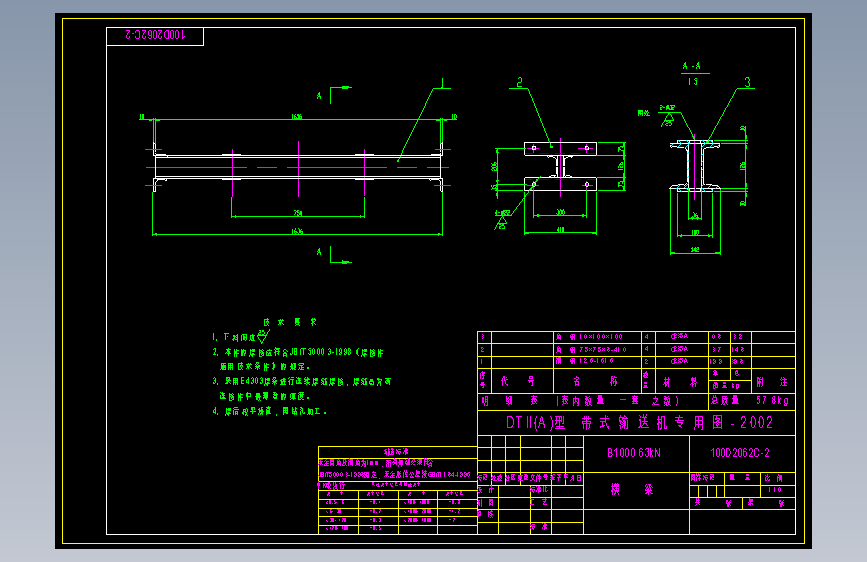Click the upper "A" section cut marker
The width and height of the screenshot is (867, 562).
point(318,96)
